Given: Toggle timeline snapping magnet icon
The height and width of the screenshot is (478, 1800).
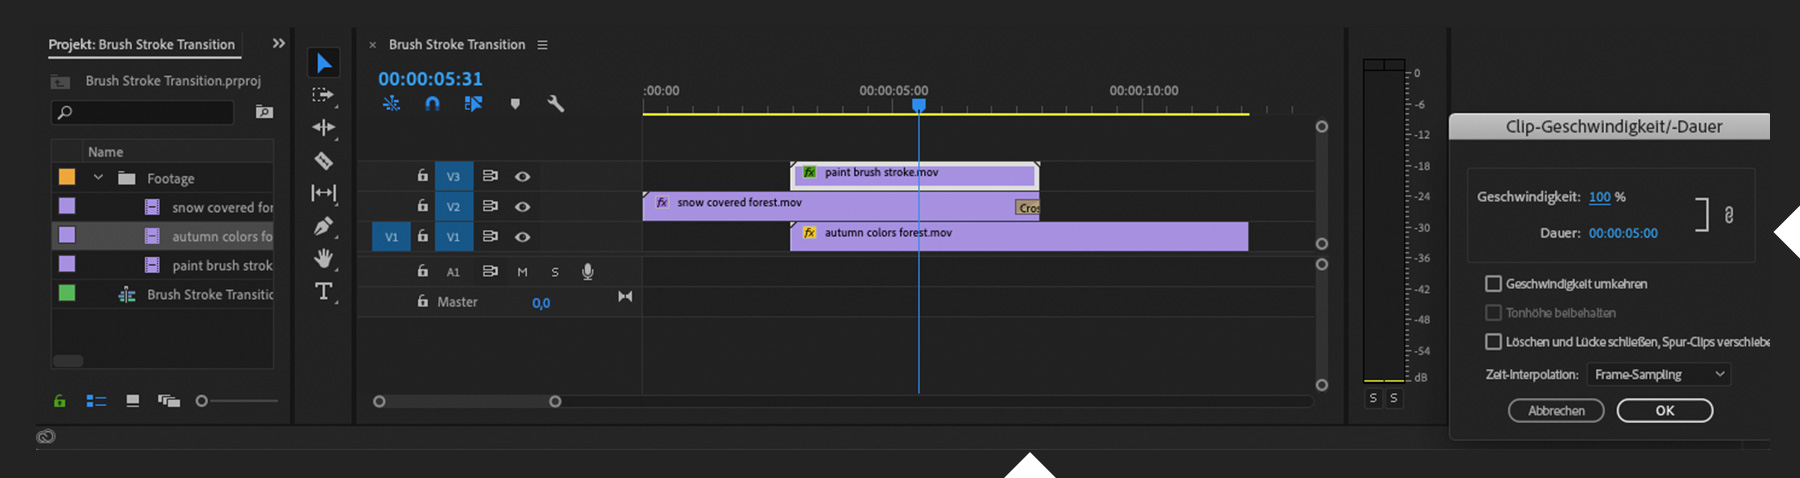Looking at the screenshot, I should (x=432, y=103).
